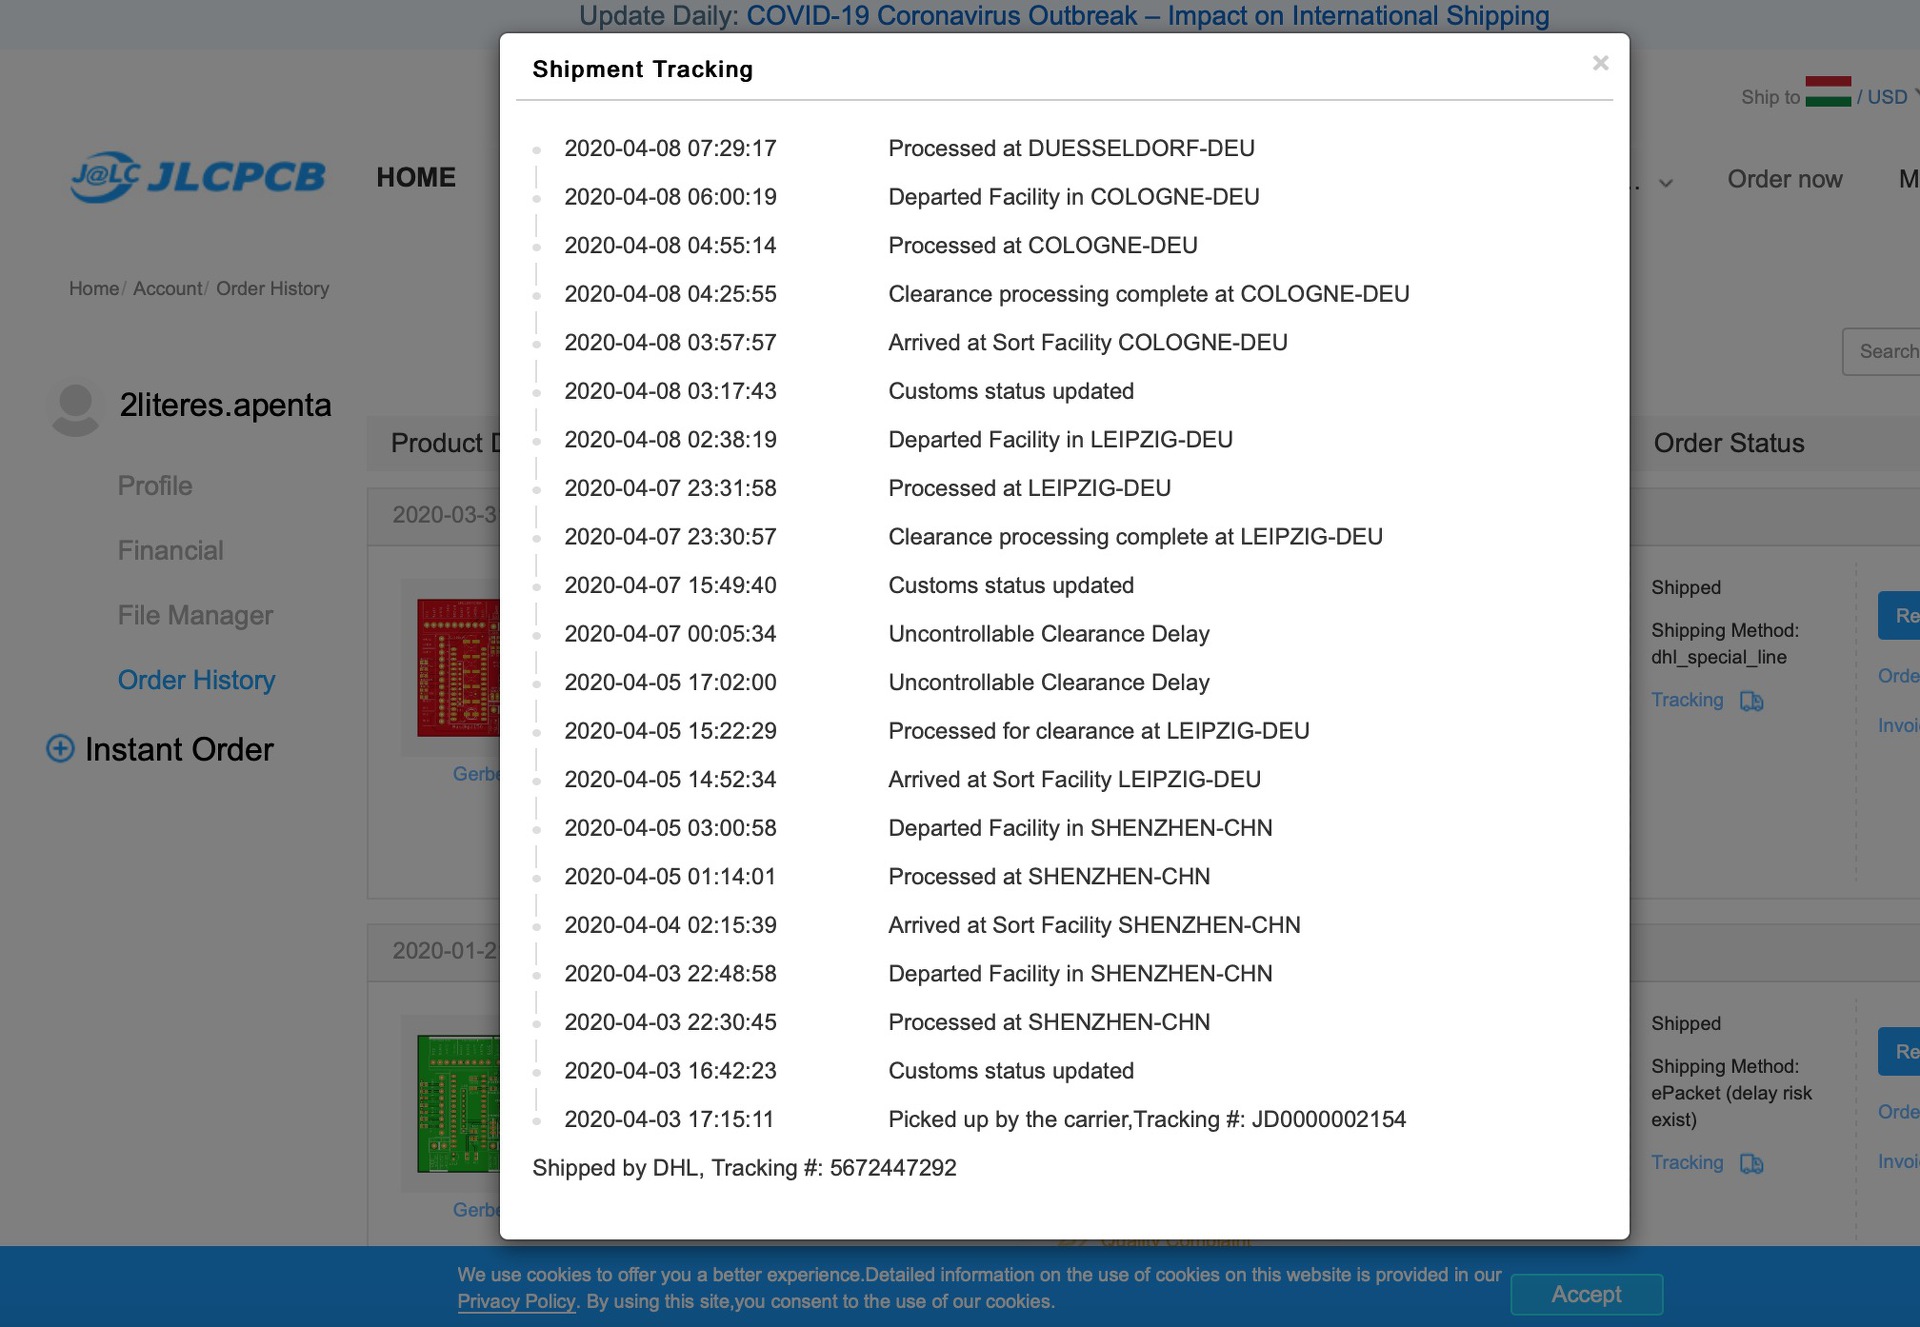Click the order Search input field
1920x1327 pixels.
[1885, 352]
